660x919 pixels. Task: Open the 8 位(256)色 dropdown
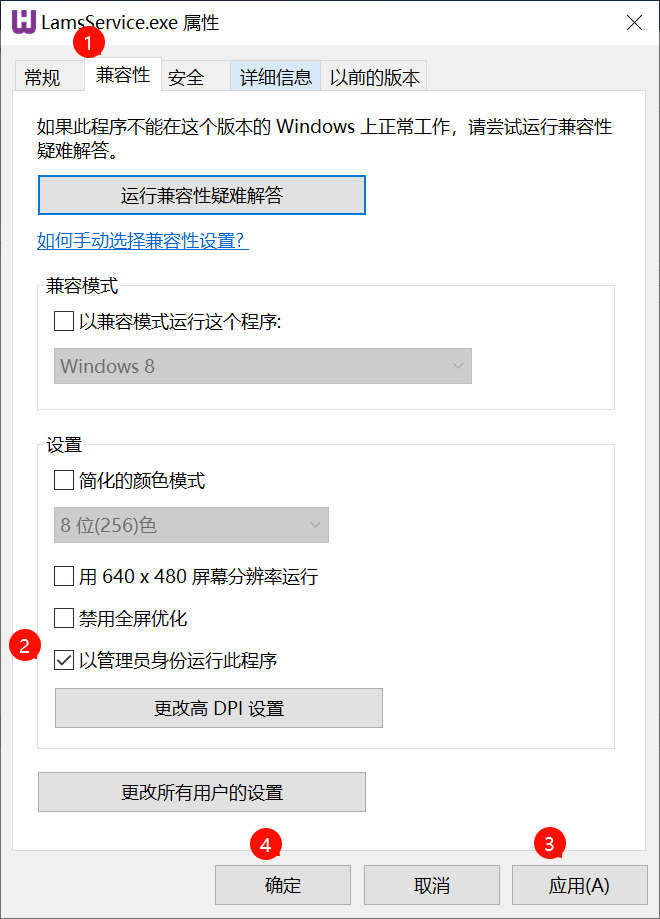(x=190, y=525)
